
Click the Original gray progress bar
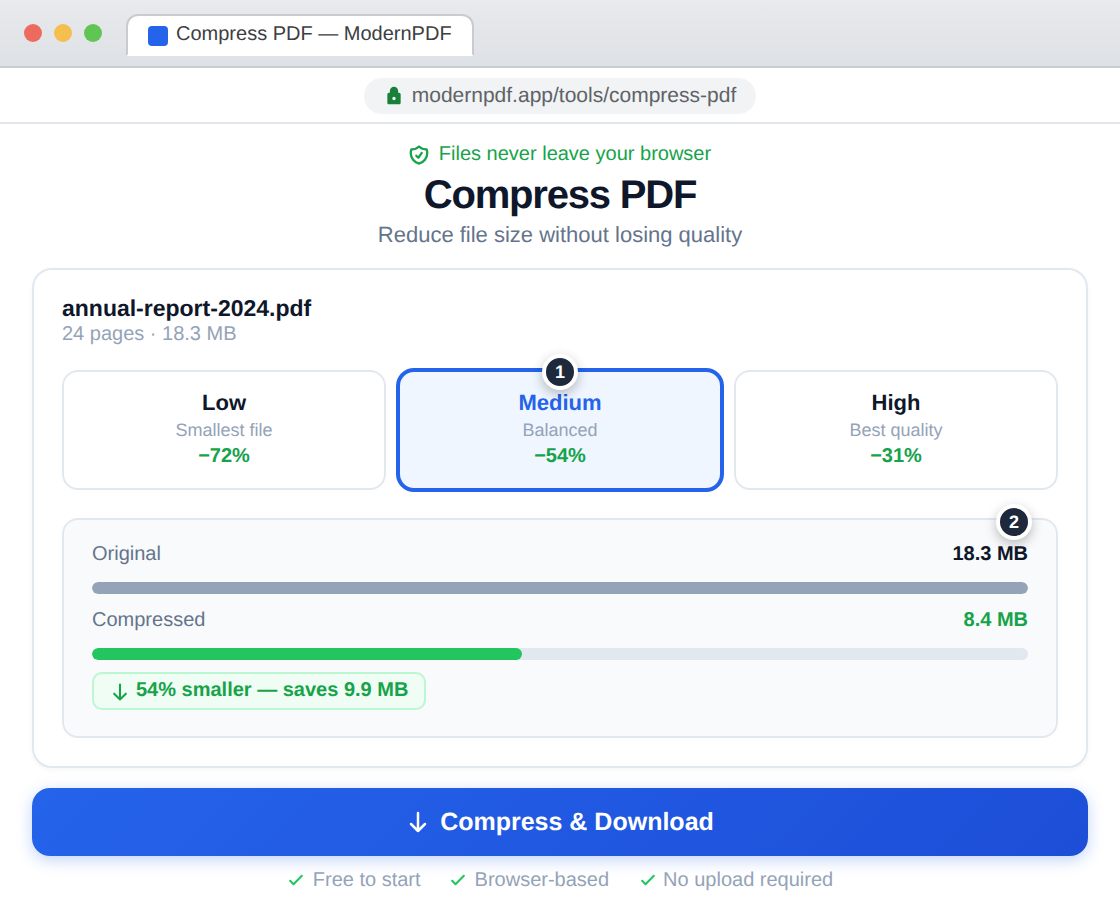[x=560, y=588]
